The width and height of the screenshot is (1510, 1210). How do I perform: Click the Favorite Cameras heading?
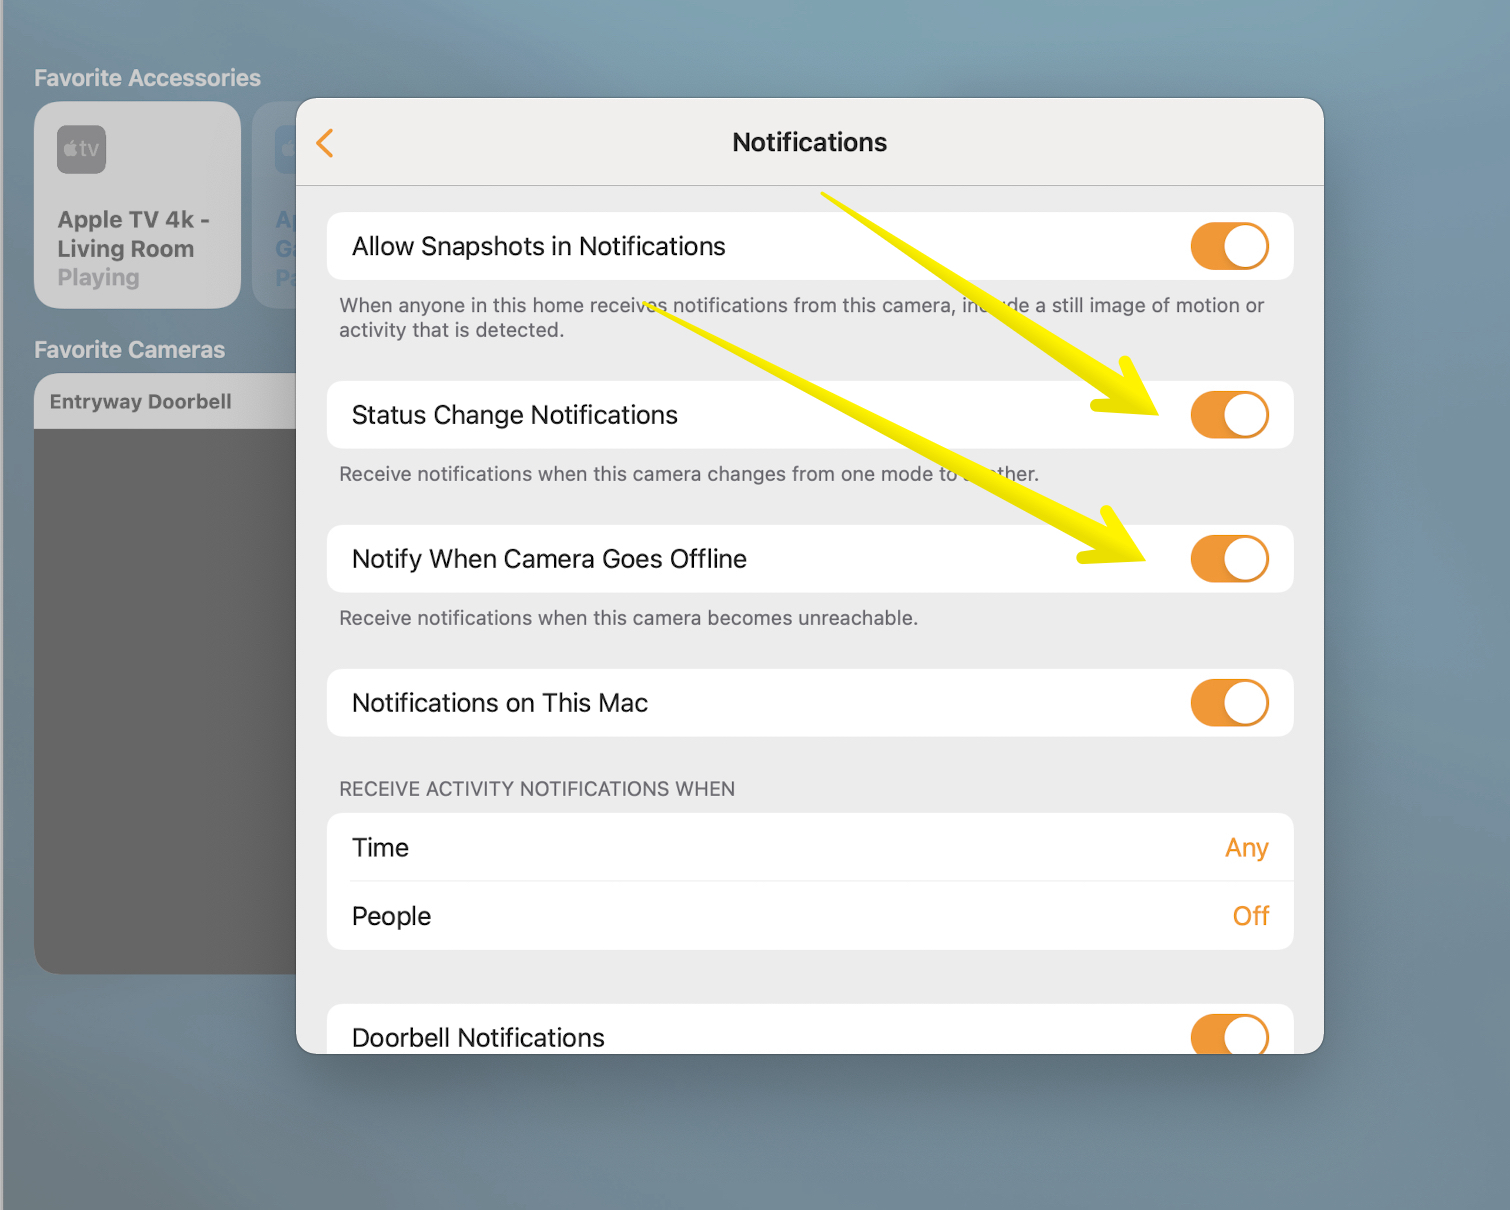tap(130, 350)
